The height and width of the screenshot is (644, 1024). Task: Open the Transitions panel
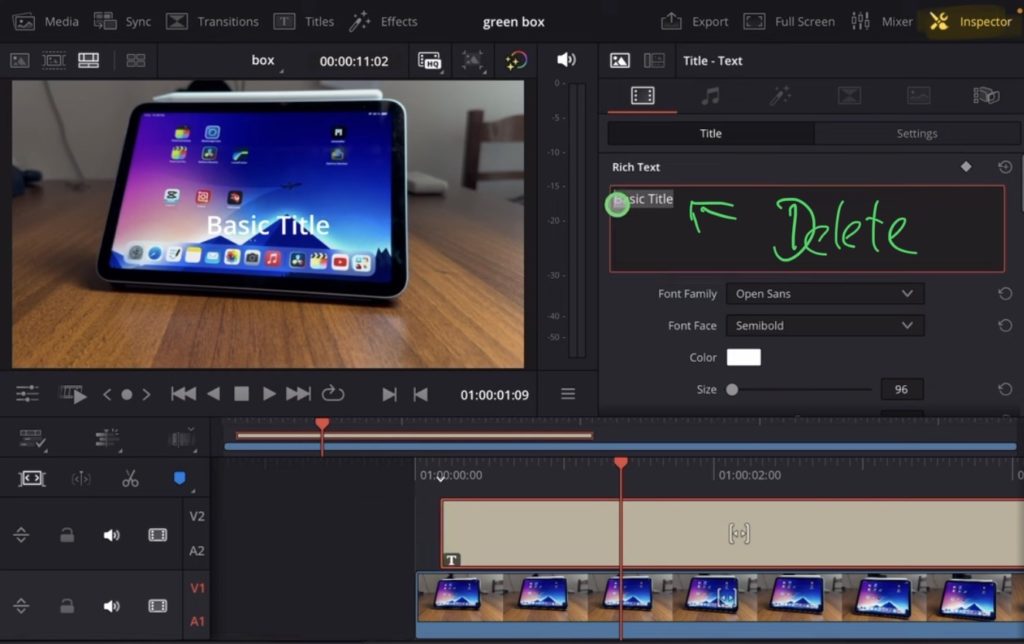[x=212, y=21]
